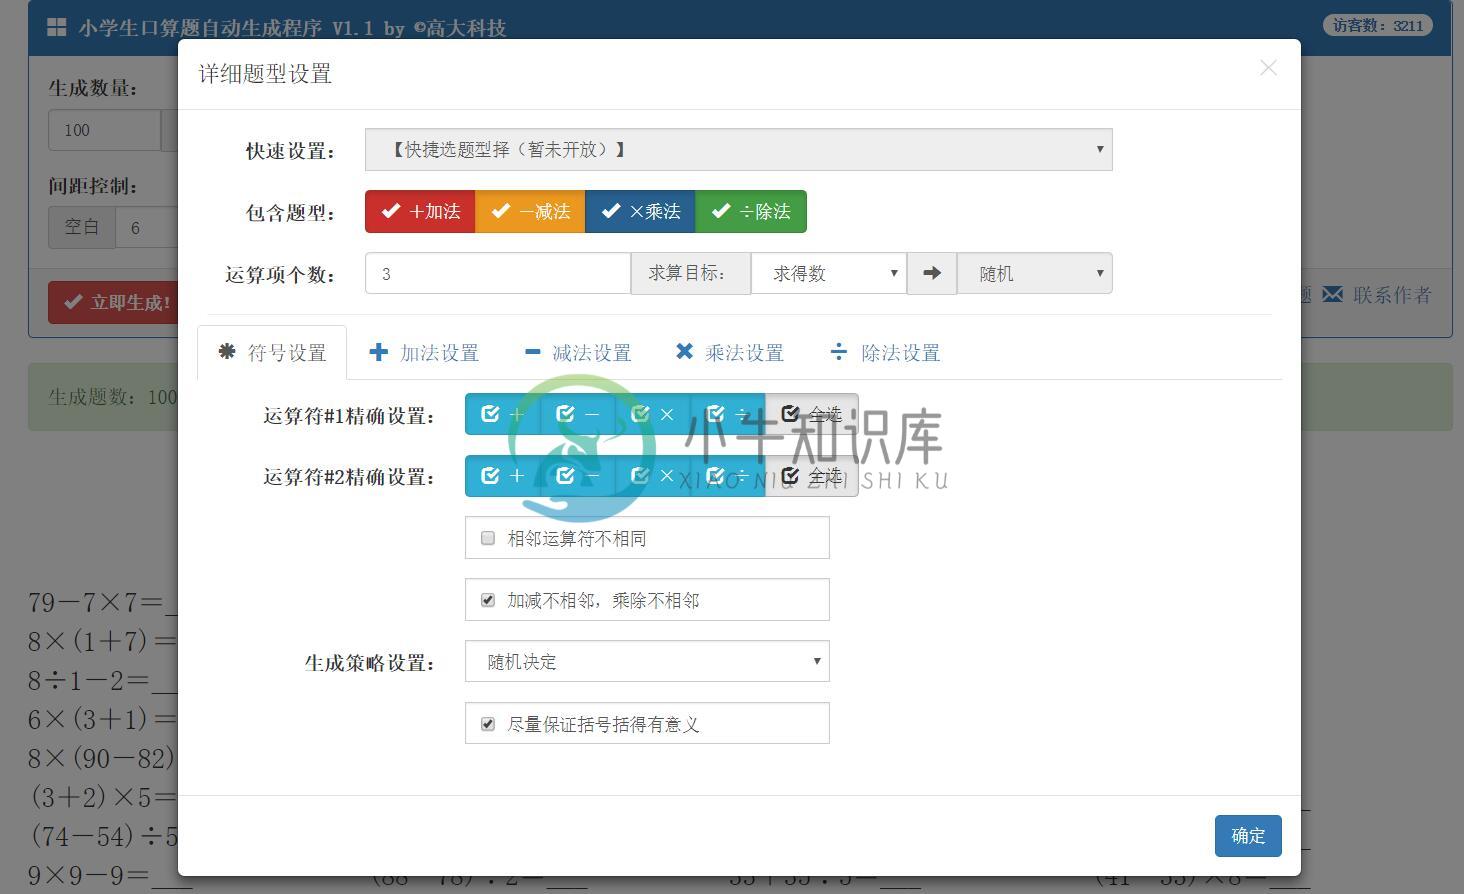Open the 快速设置 quick type dropdown
The image size is (1464, 894).
(x=738, y=150)
